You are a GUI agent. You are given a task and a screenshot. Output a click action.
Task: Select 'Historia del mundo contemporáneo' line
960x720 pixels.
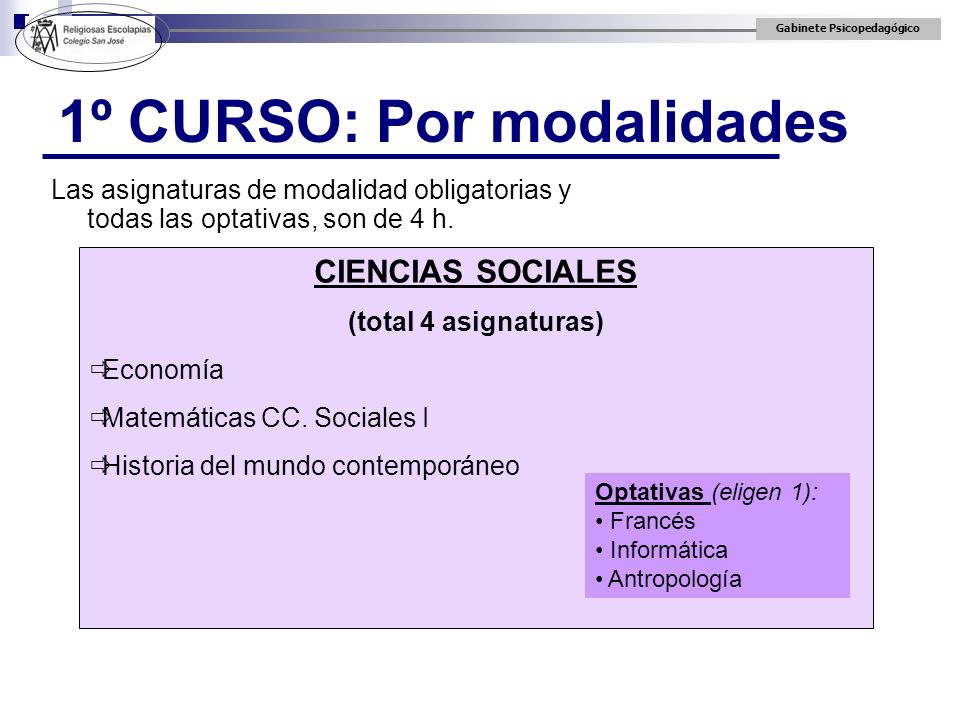(x=311, y=466)
